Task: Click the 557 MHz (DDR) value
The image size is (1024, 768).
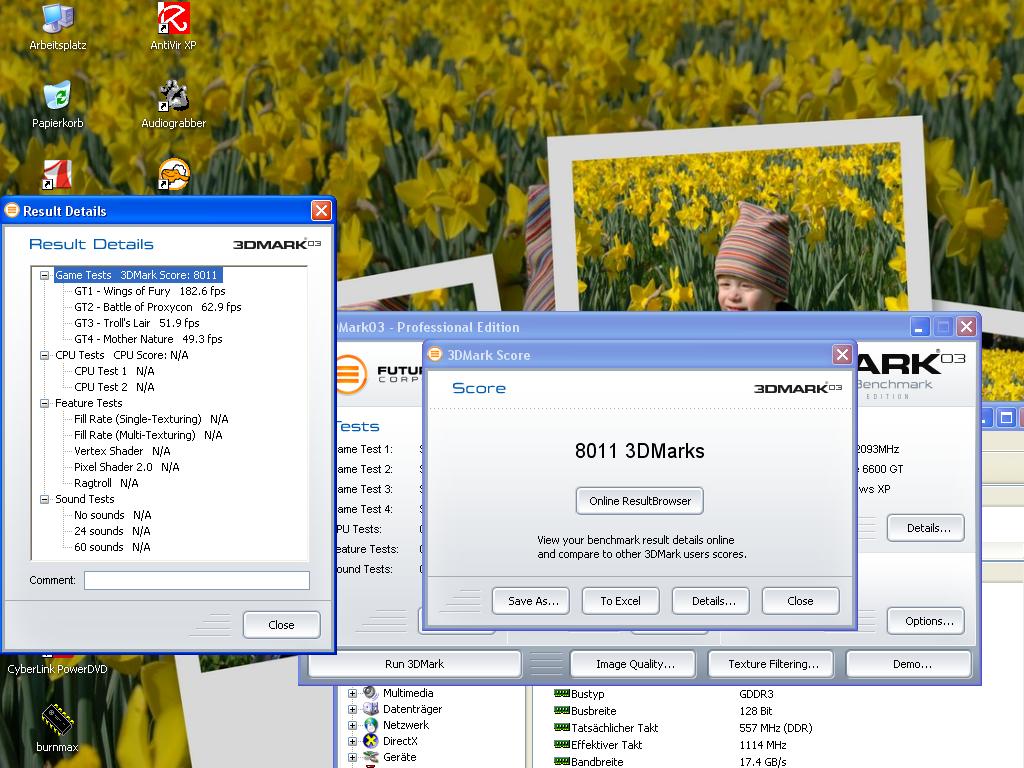Action: coord(776,728)
